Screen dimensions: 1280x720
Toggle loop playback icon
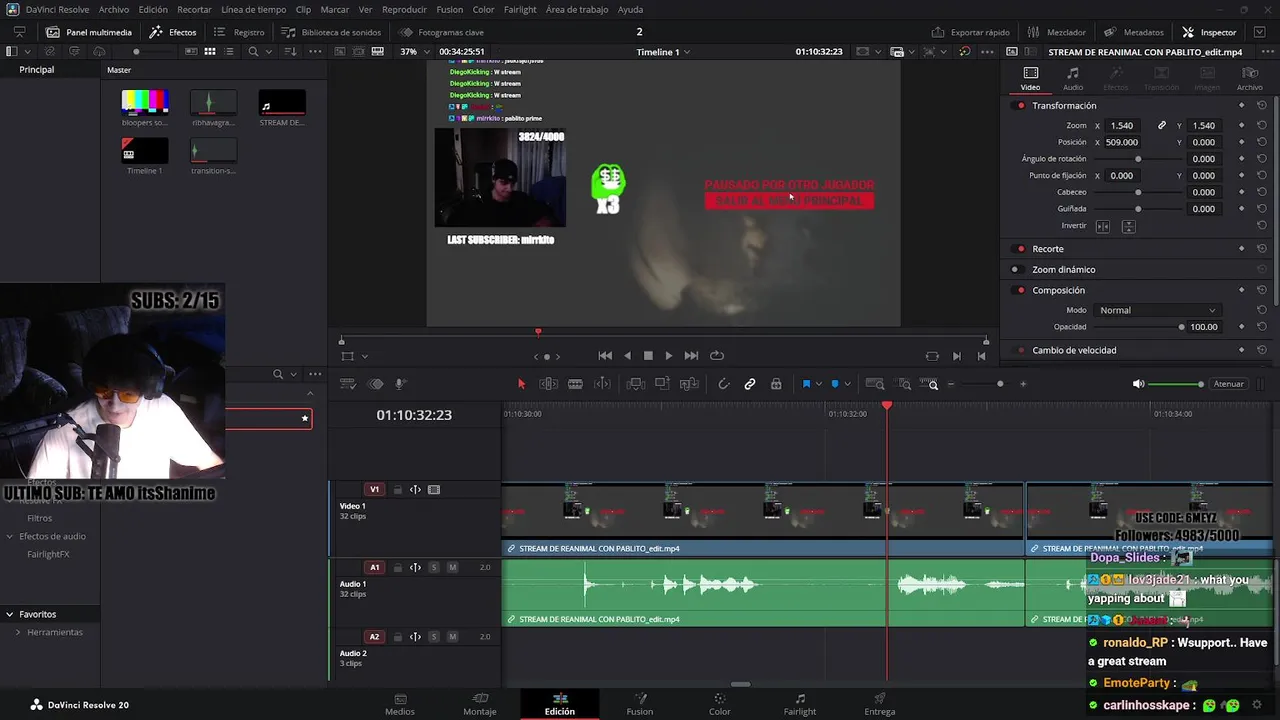pos(717,356)
